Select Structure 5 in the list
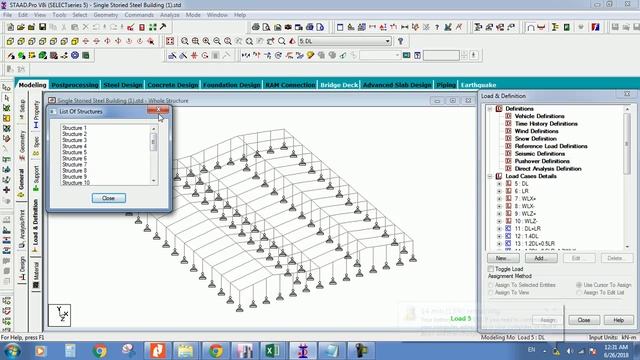Image resolution: width=640 pixels, height=360 pixels. coord(75,152)
